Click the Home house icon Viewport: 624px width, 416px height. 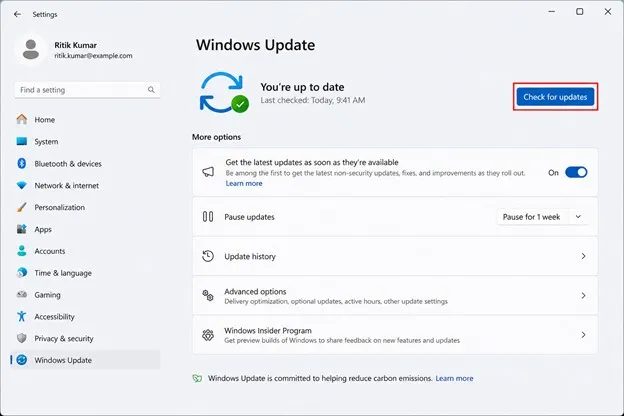[22, 119]
